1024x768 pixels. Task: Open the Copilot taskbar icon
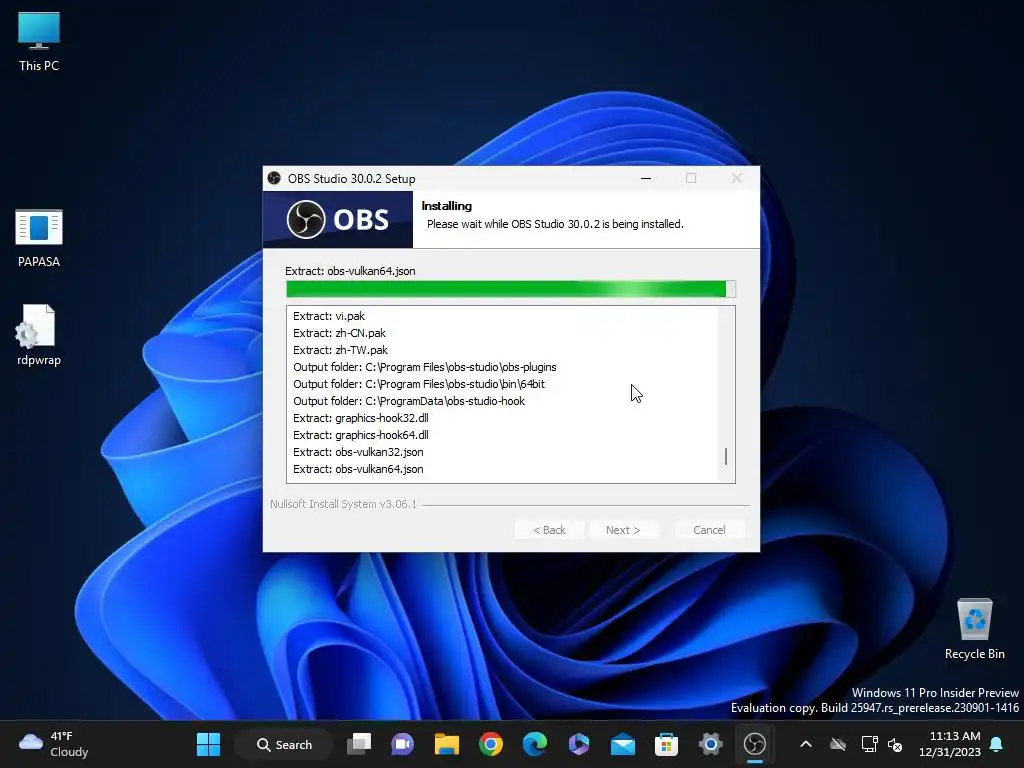[x=579, y=744]
